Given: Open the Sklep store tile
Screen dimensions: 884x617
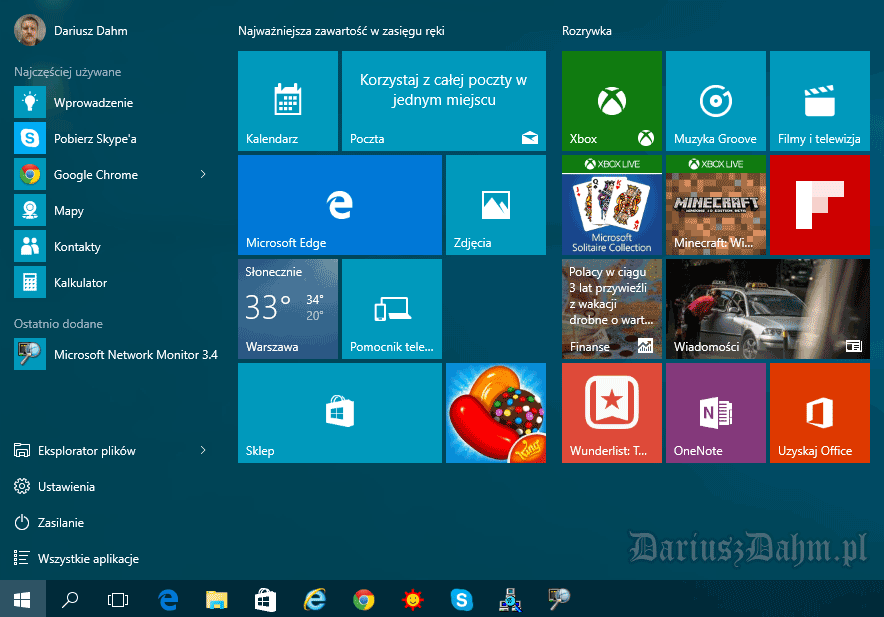Looking at the screenshot, I should point(340,413).
